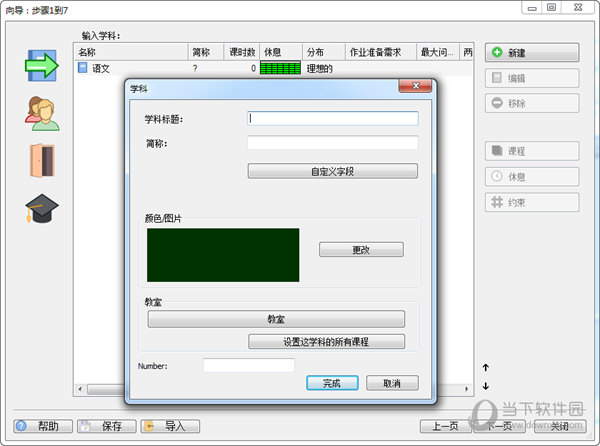This screenshot has width=600, height=446.
Task: Sort by 最大问 column header
Action: click(x=438, y=52)
